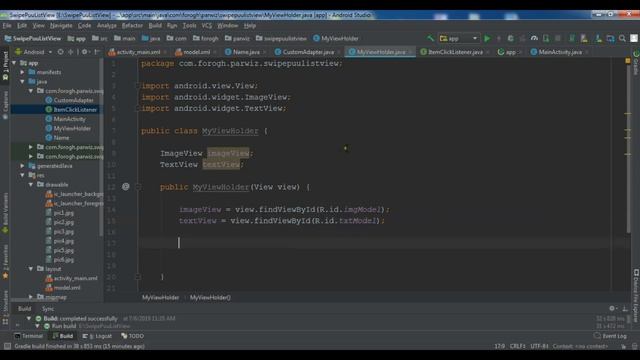Screen dimensions: 640x360
Task: Open the Navigate menu
Action: (61, 25)
